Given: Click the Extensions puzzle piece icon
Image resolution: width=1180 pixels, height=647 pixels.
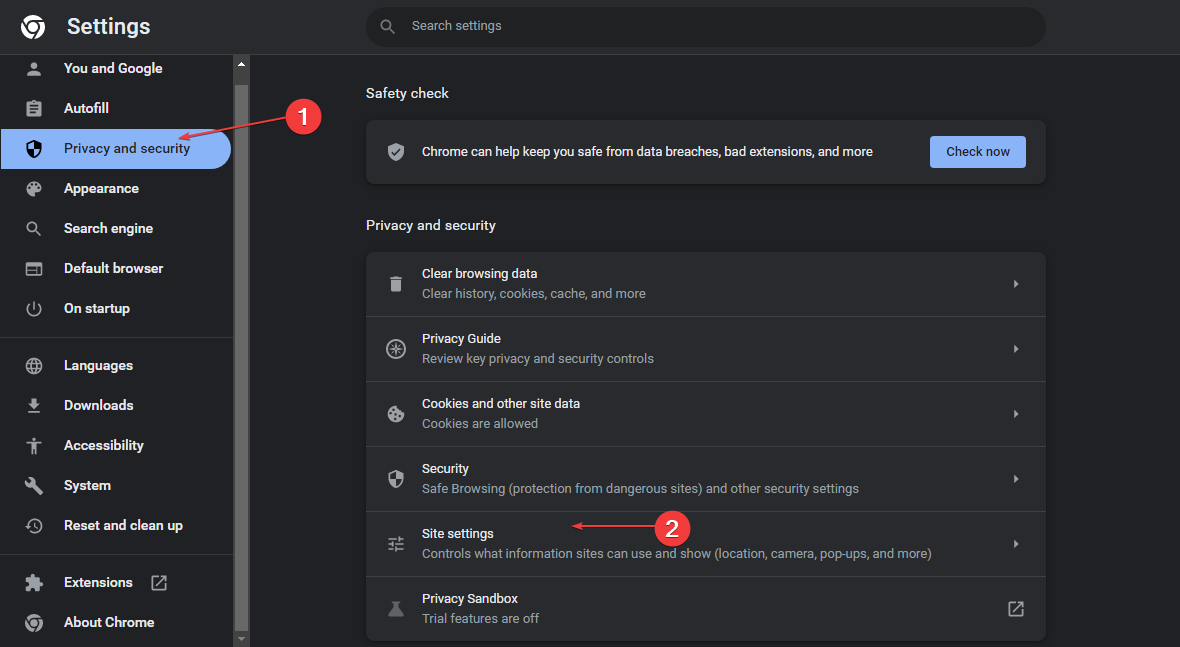Looking at the screenshot, I should pyautogui.click(x=34, y=582).
